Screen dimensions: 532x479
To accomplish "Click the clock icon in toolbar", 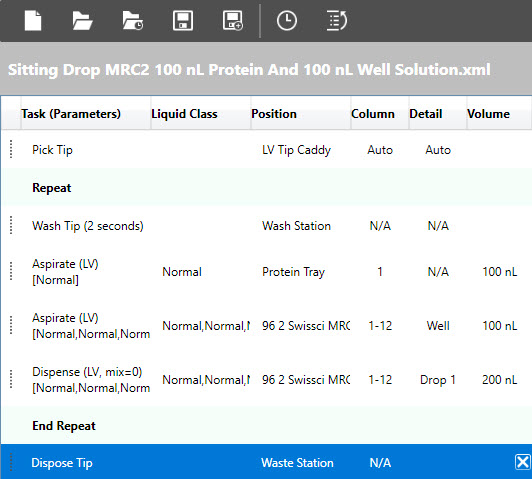I will point(287,21).
